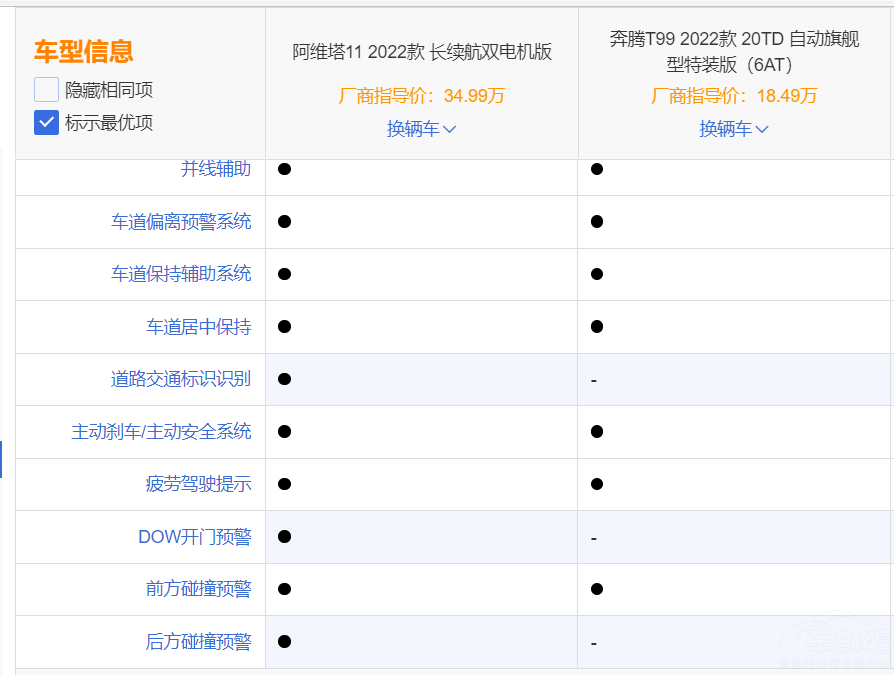Viewport: 894px width, 675px height.
Task: Click 奔腾T99 price 18.49万
Action: coord(733,96)
